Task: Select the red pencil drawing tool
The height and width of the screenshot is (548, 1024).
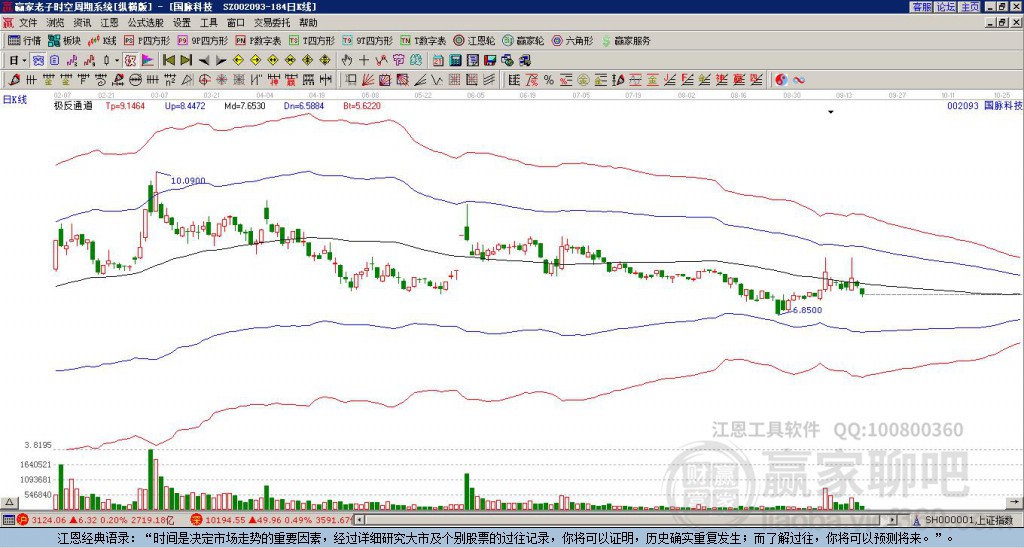Action: (x=14, y=80)
